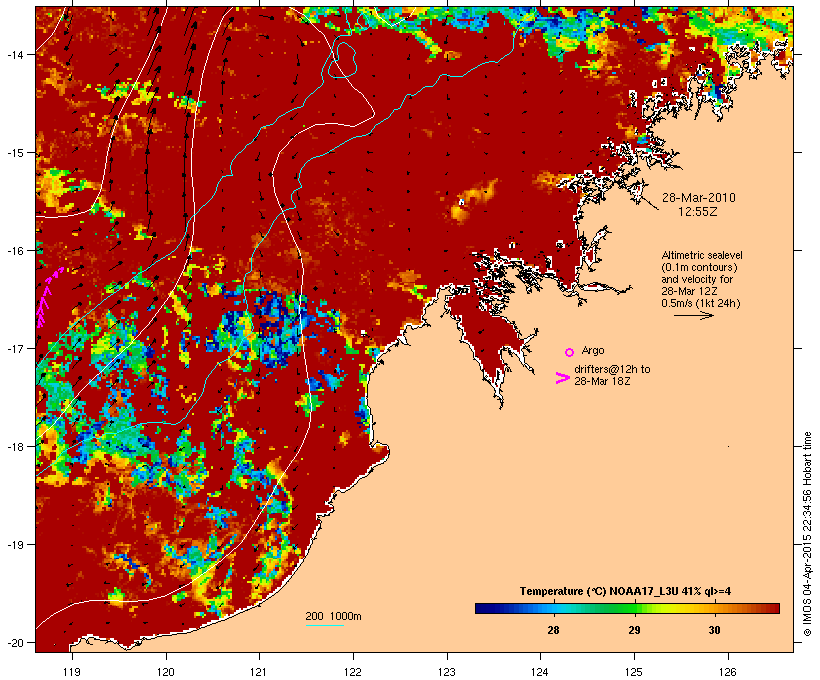
Task: Click the magenta Argo circle marker in legend
Action: 570,352
